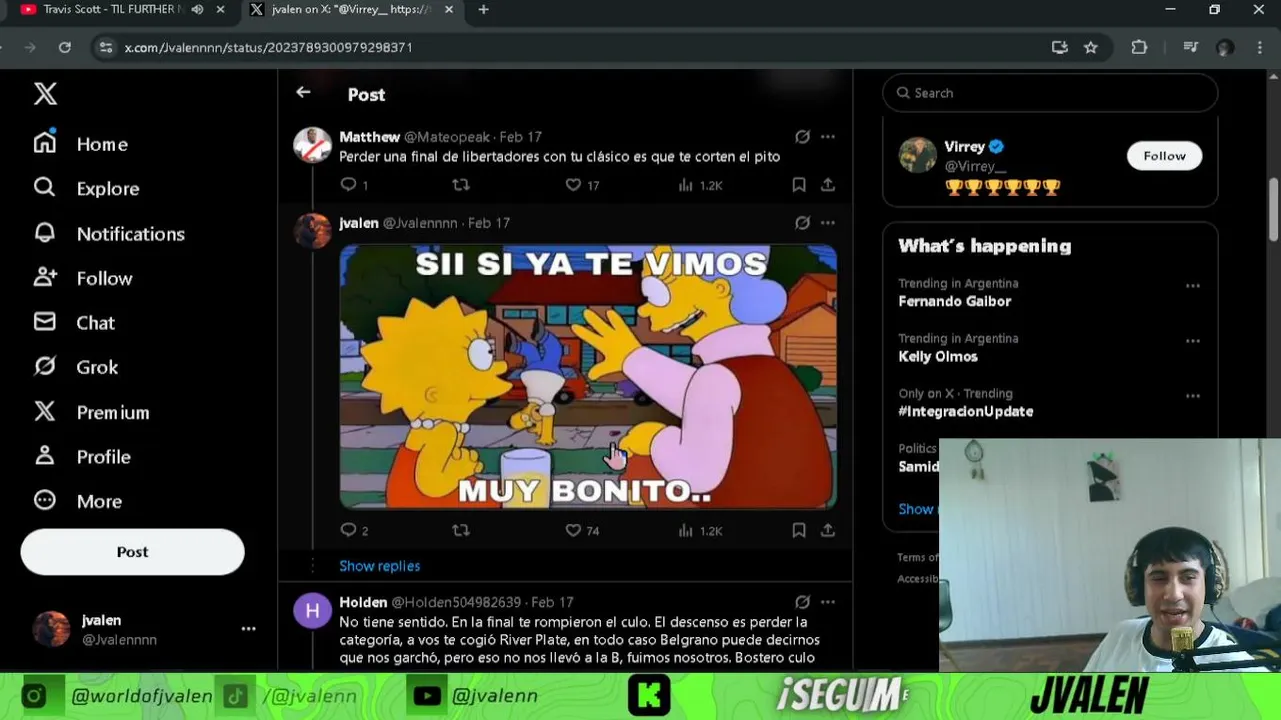Viewport: 1281px width, 720px height.
Task: Open Premium subscription page
Action: (x=91, y=412)
